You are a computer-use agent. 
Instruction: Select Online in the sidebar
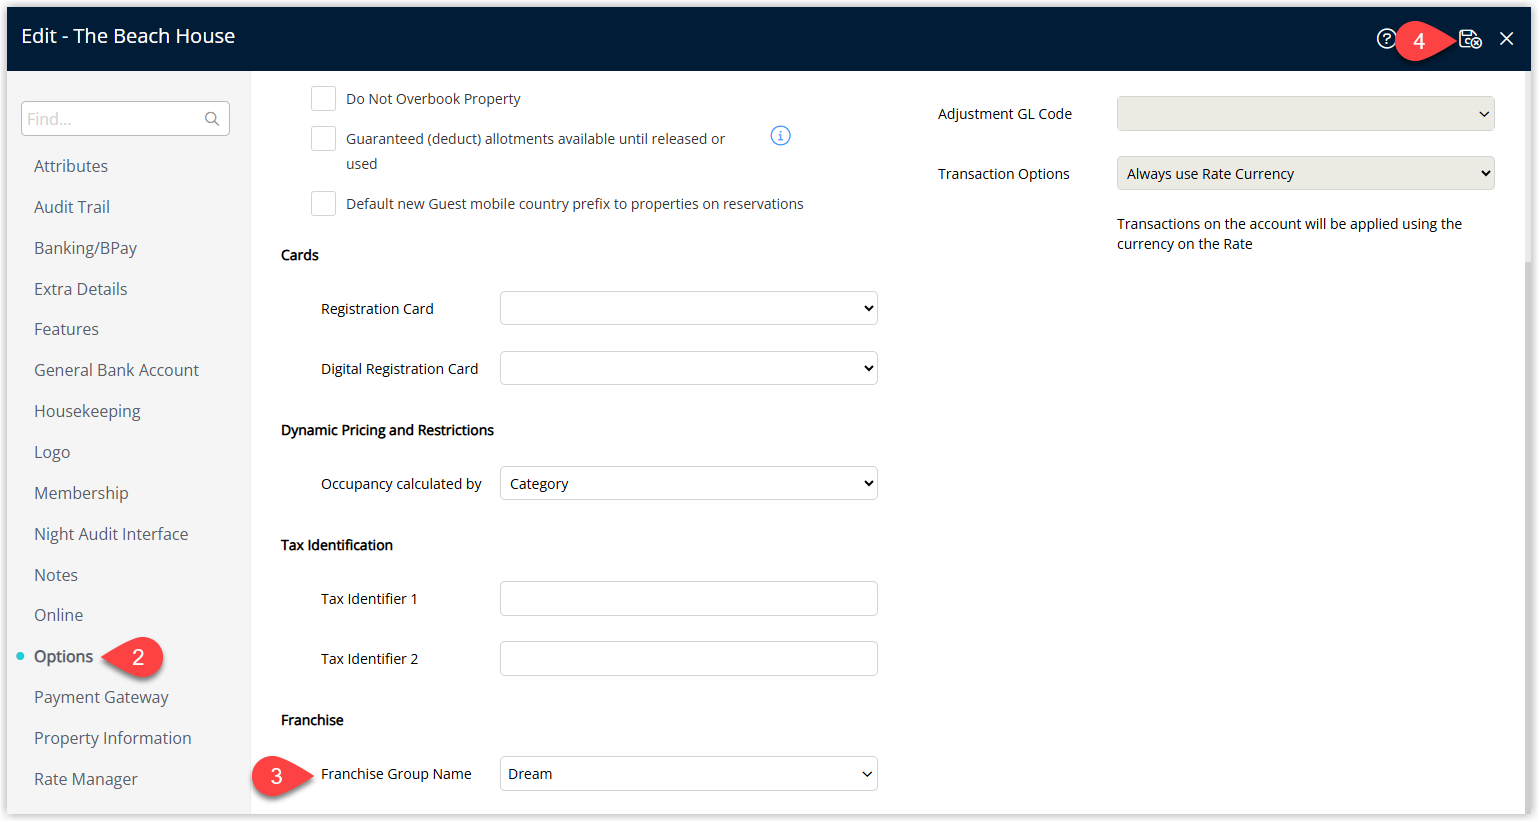pos(59,615)
